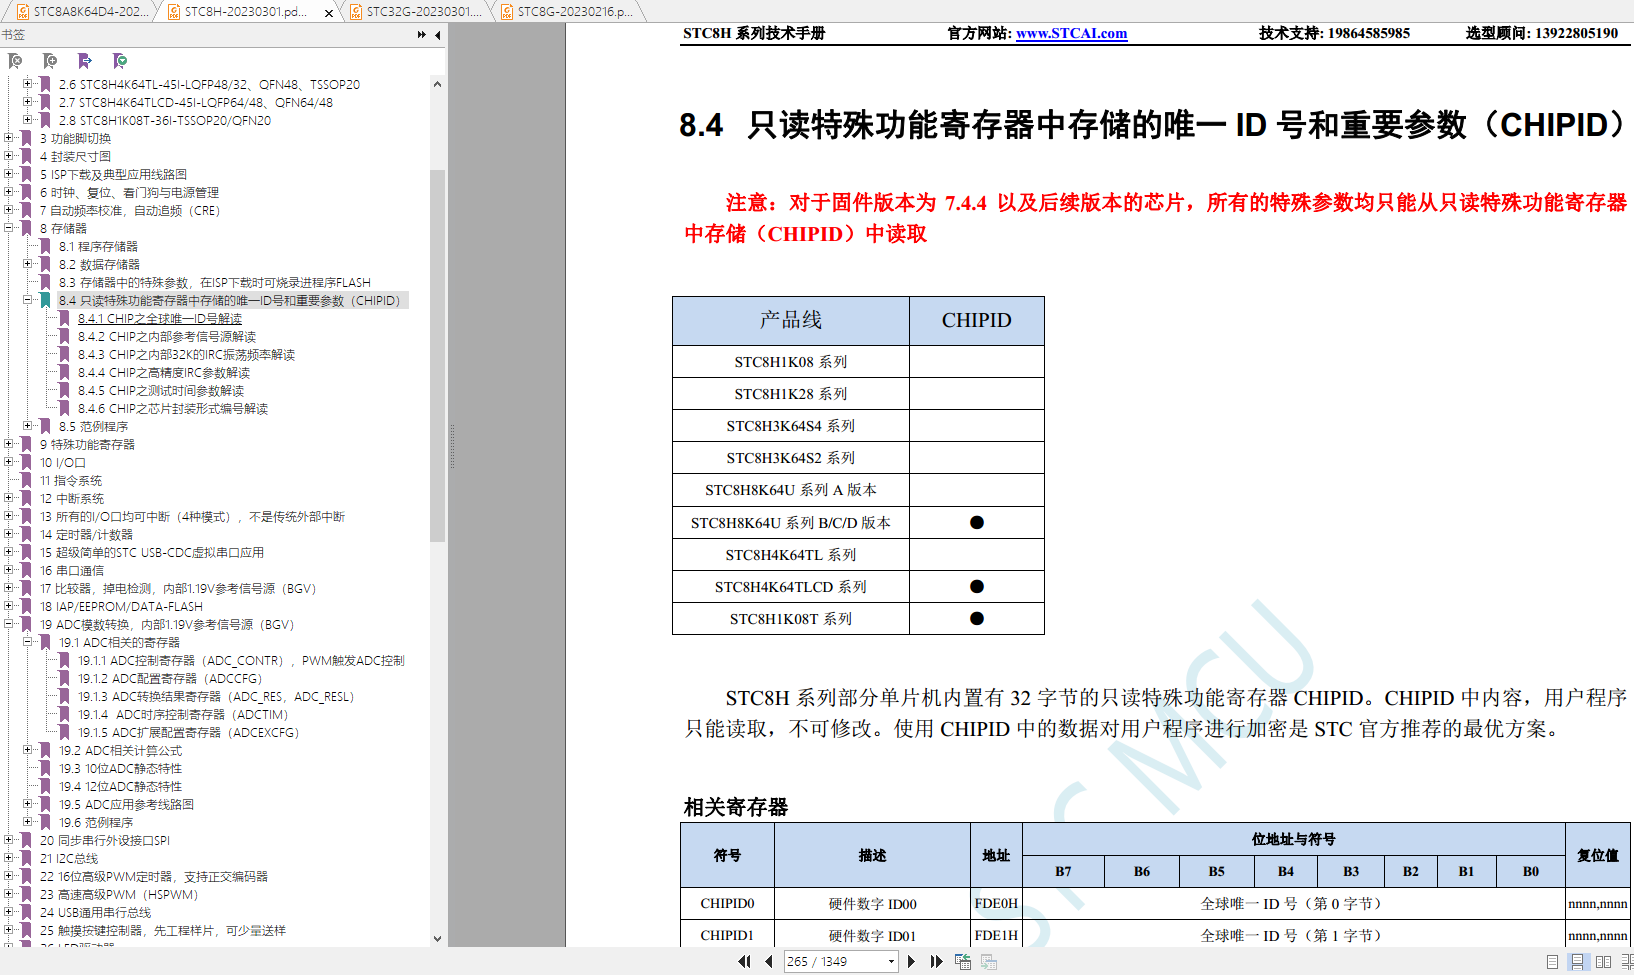Screen dimensions: 1634x975
Task: Expand 3 功能脚切换 bookmark node
Action: [9, 138]
